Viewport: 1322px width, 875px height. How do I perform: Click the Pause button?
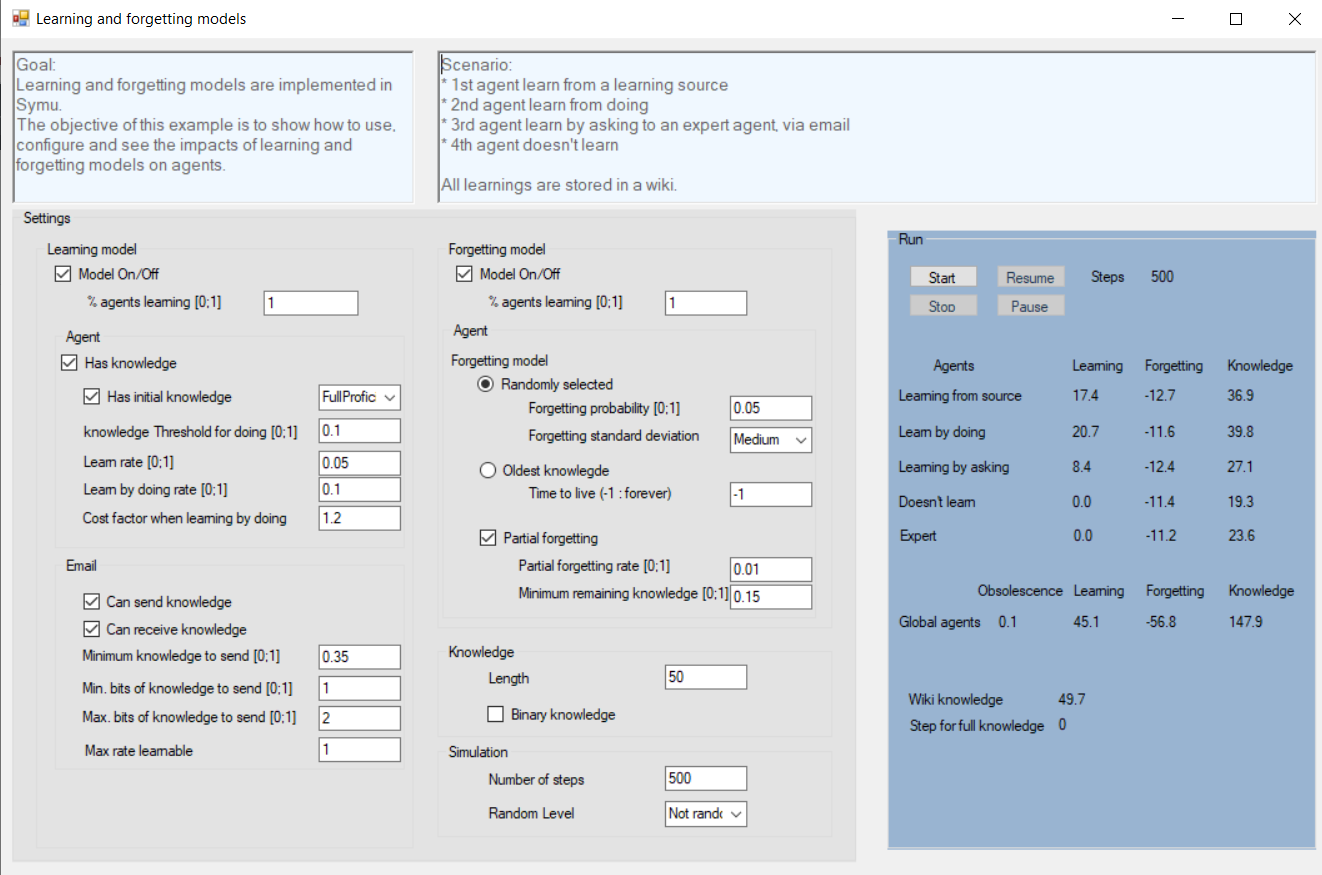tap(1030, 306)
